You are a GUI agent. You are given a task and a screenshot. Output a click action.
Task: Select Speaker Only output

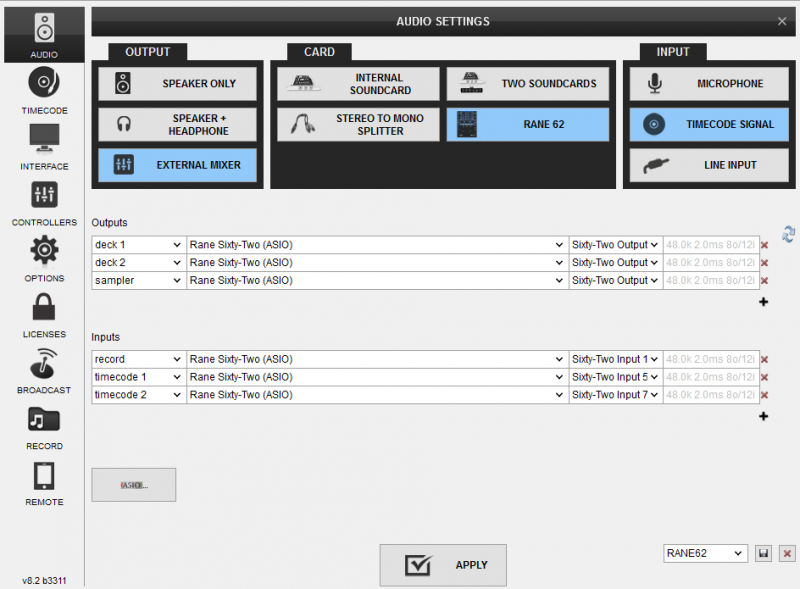tap(178, 84)
